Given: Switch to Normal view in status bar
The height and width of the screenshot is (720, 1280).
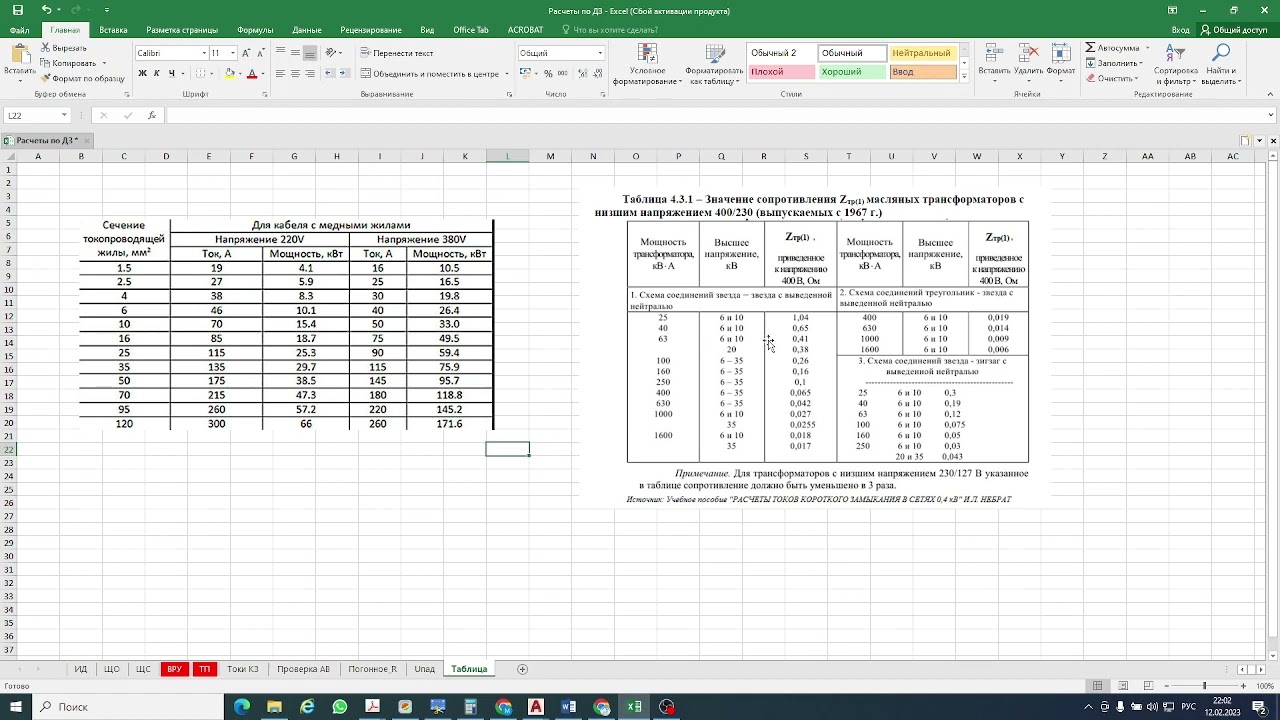Looking at the screenshot, I should (x=1097, y=686).
